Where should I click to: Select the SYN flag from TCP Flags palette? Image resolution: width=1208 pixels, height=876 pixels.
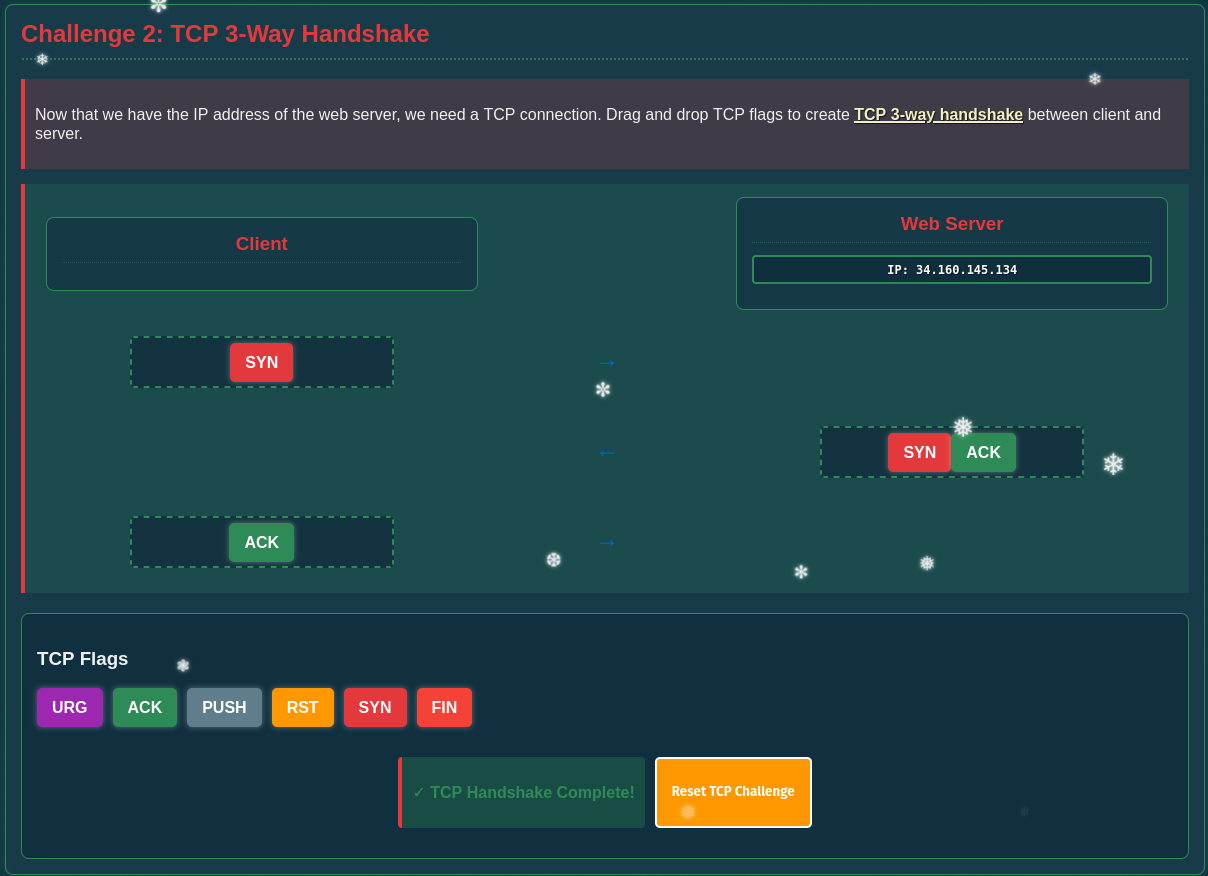click(x=375, y=707)
